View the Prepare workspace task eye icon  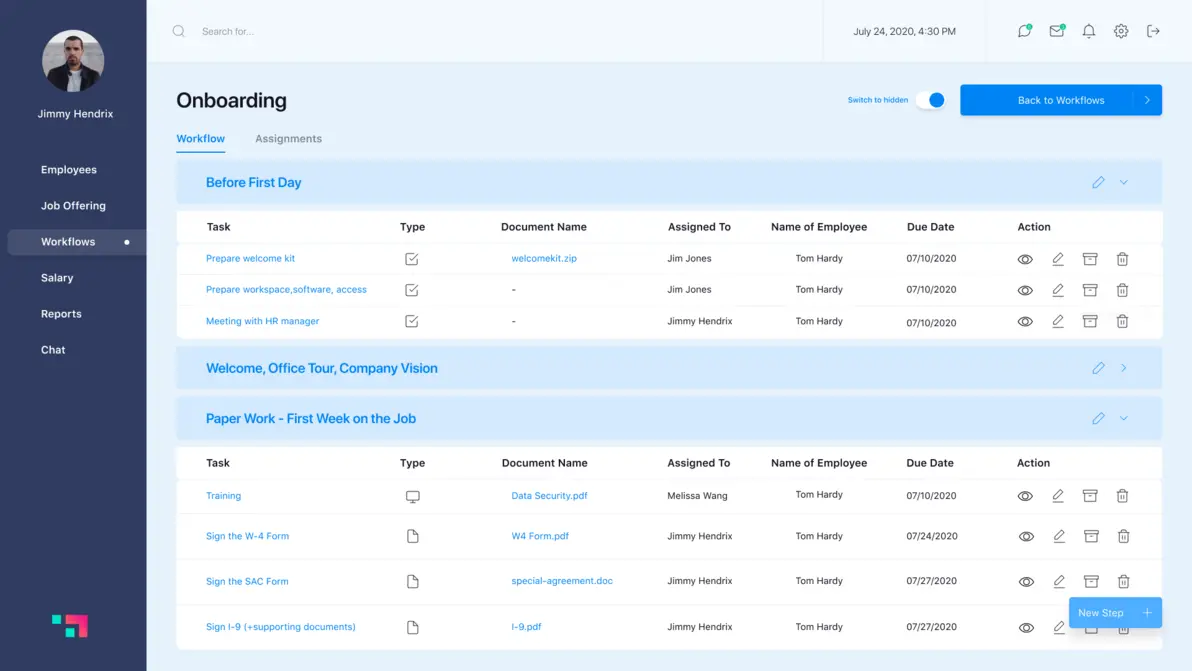[1025, 290]
